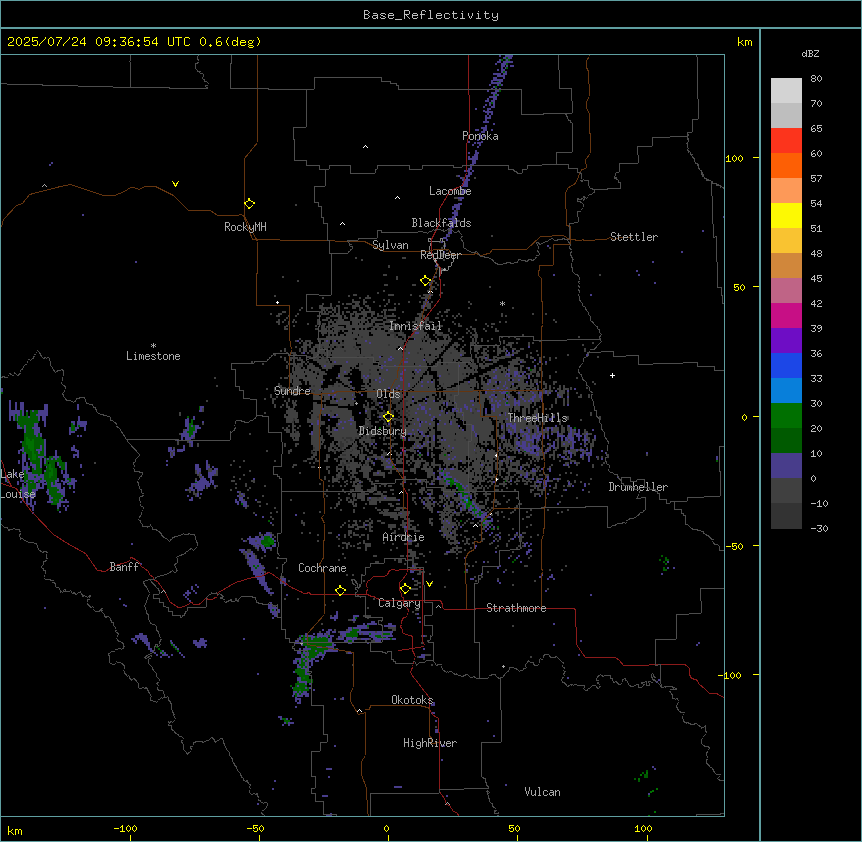Select the 45 dBZ pink legend swatch
The height and width of the screenshot is (842, 862).
point(786,291)
